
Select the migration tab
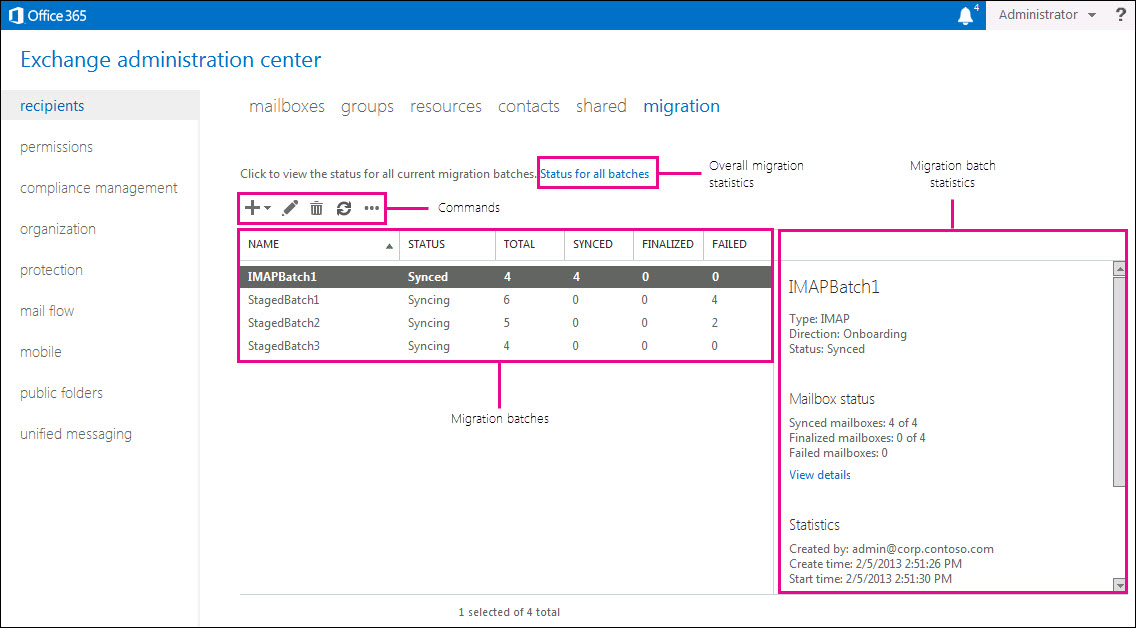(x=682, y=106)
